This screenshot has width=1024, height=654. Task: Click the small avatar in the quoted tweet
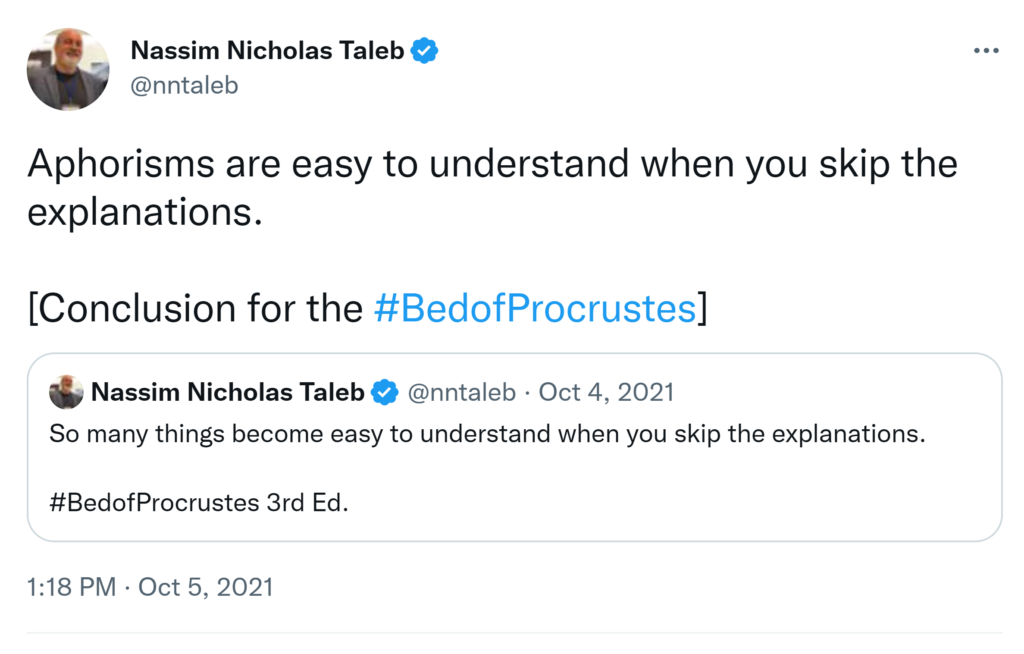pyautogui.click(x=66, y=393)
